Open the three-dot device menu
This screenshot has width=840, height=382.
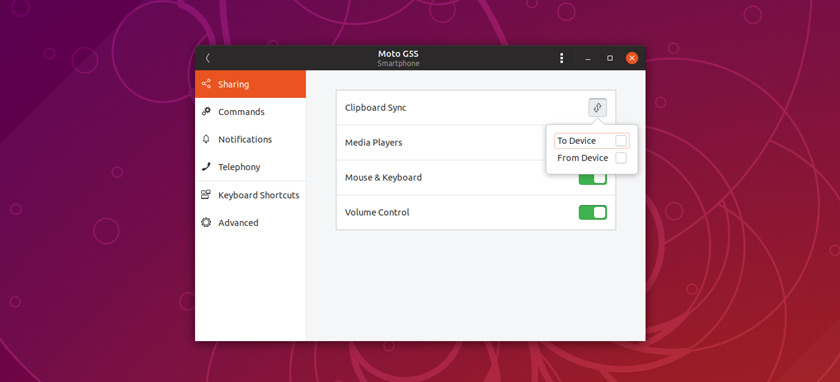point(561,58)
